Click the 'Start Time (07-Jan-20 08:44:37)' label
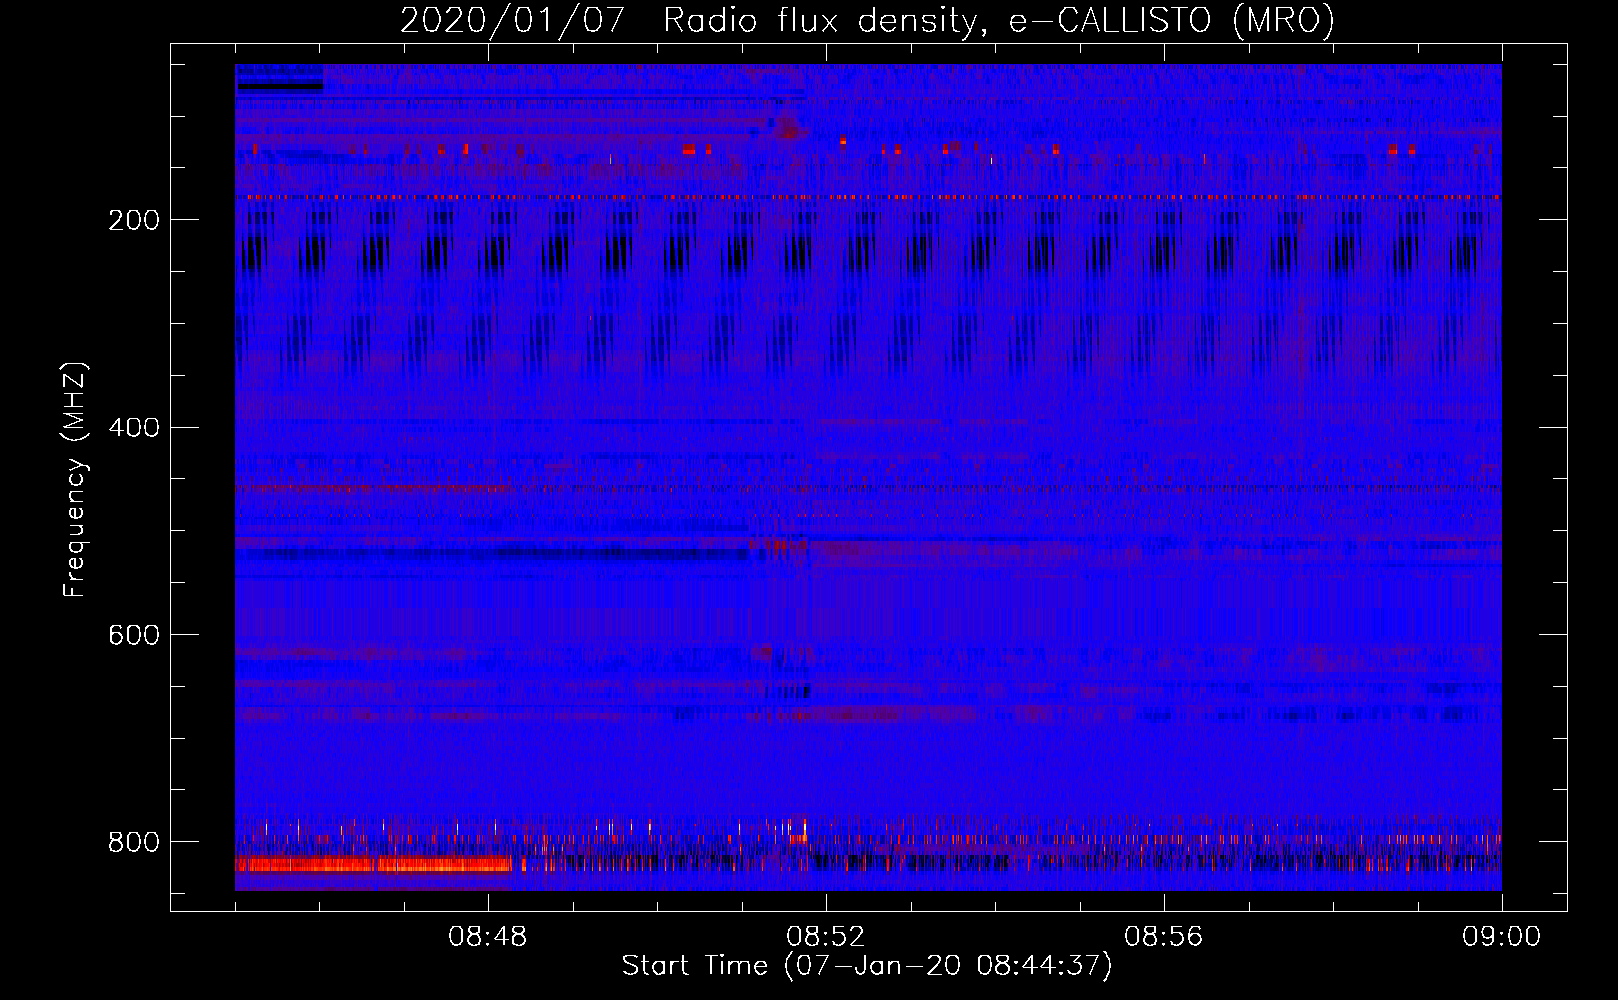The image size is (1618, 1000). click(866, 967)
